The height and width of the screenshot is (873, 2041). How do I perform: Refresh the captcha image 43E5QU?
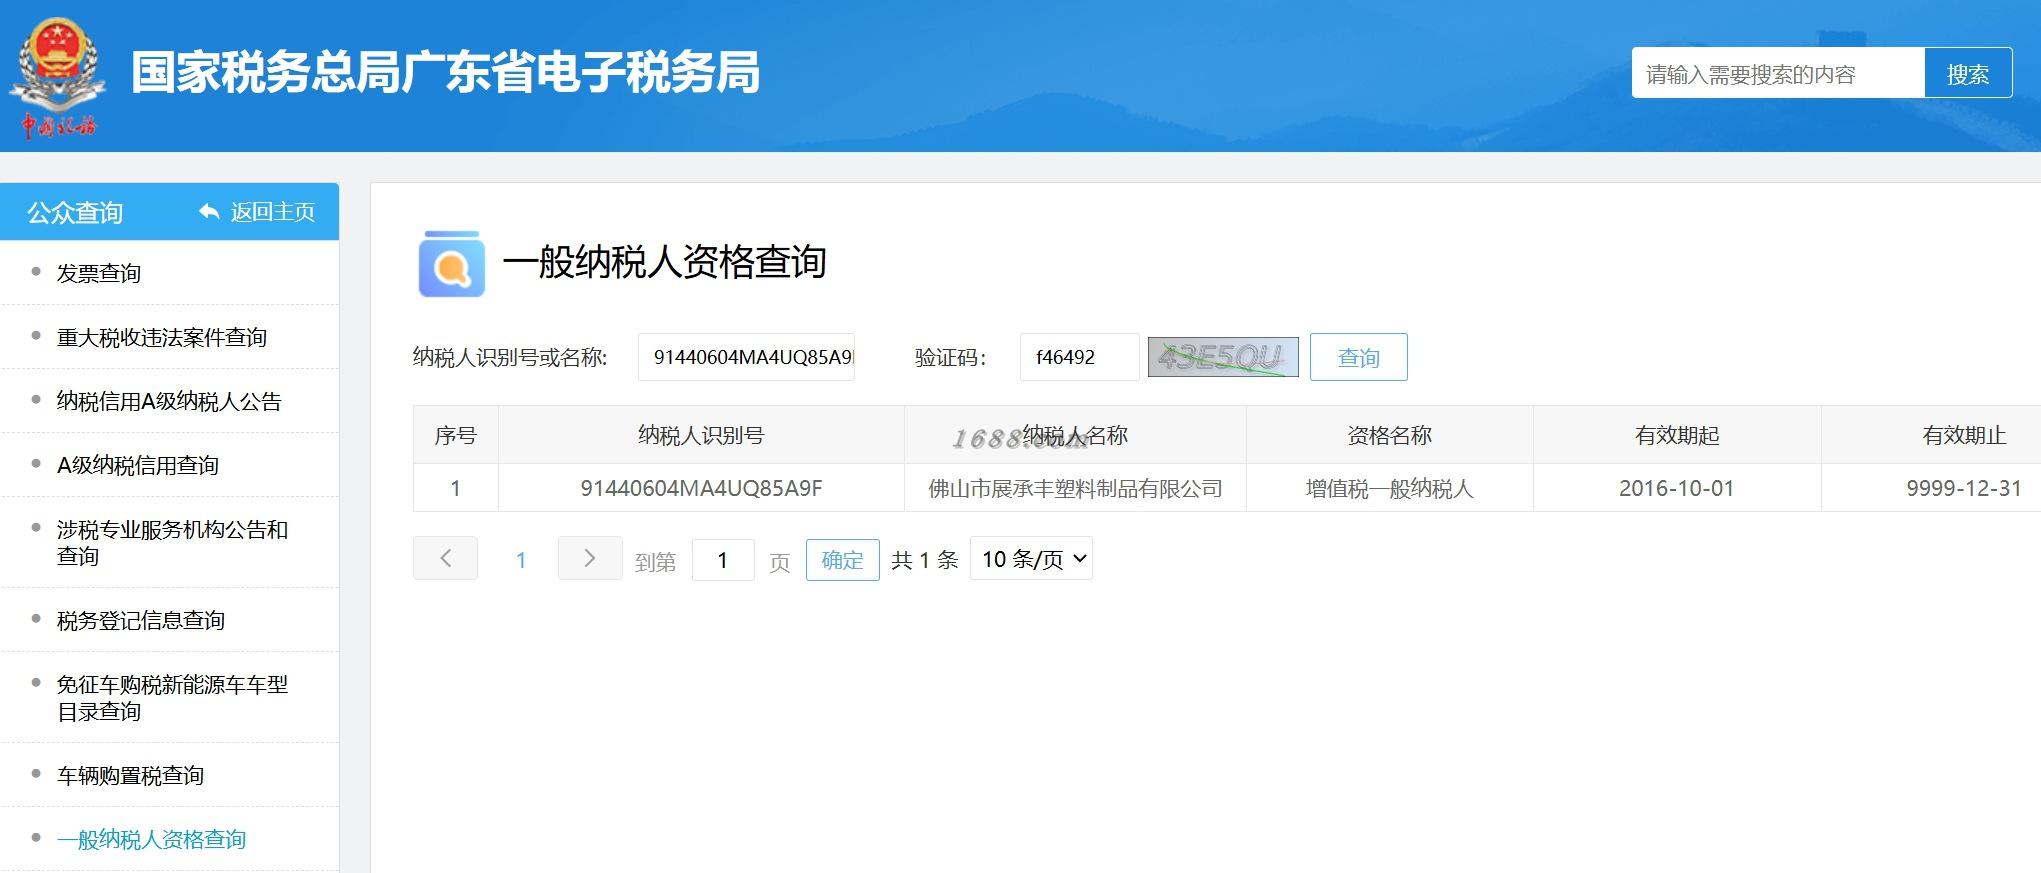(x=1223, y=357)
